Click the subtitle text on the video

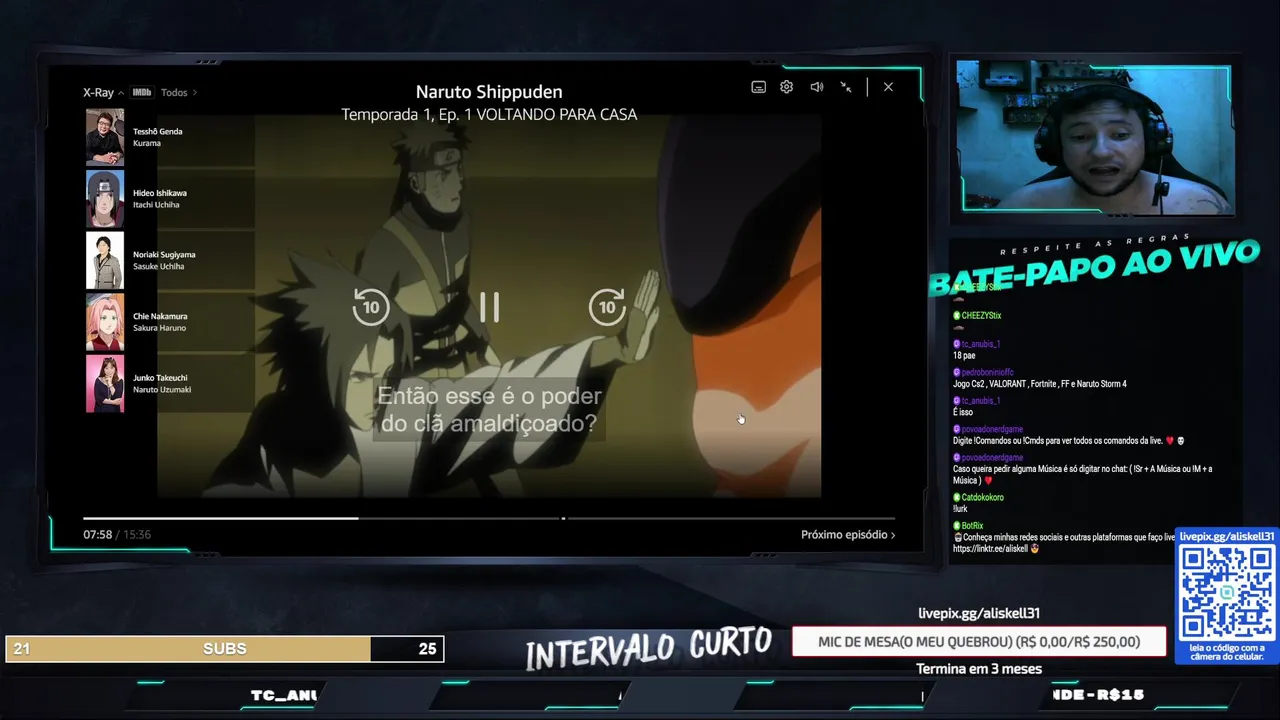489,410
